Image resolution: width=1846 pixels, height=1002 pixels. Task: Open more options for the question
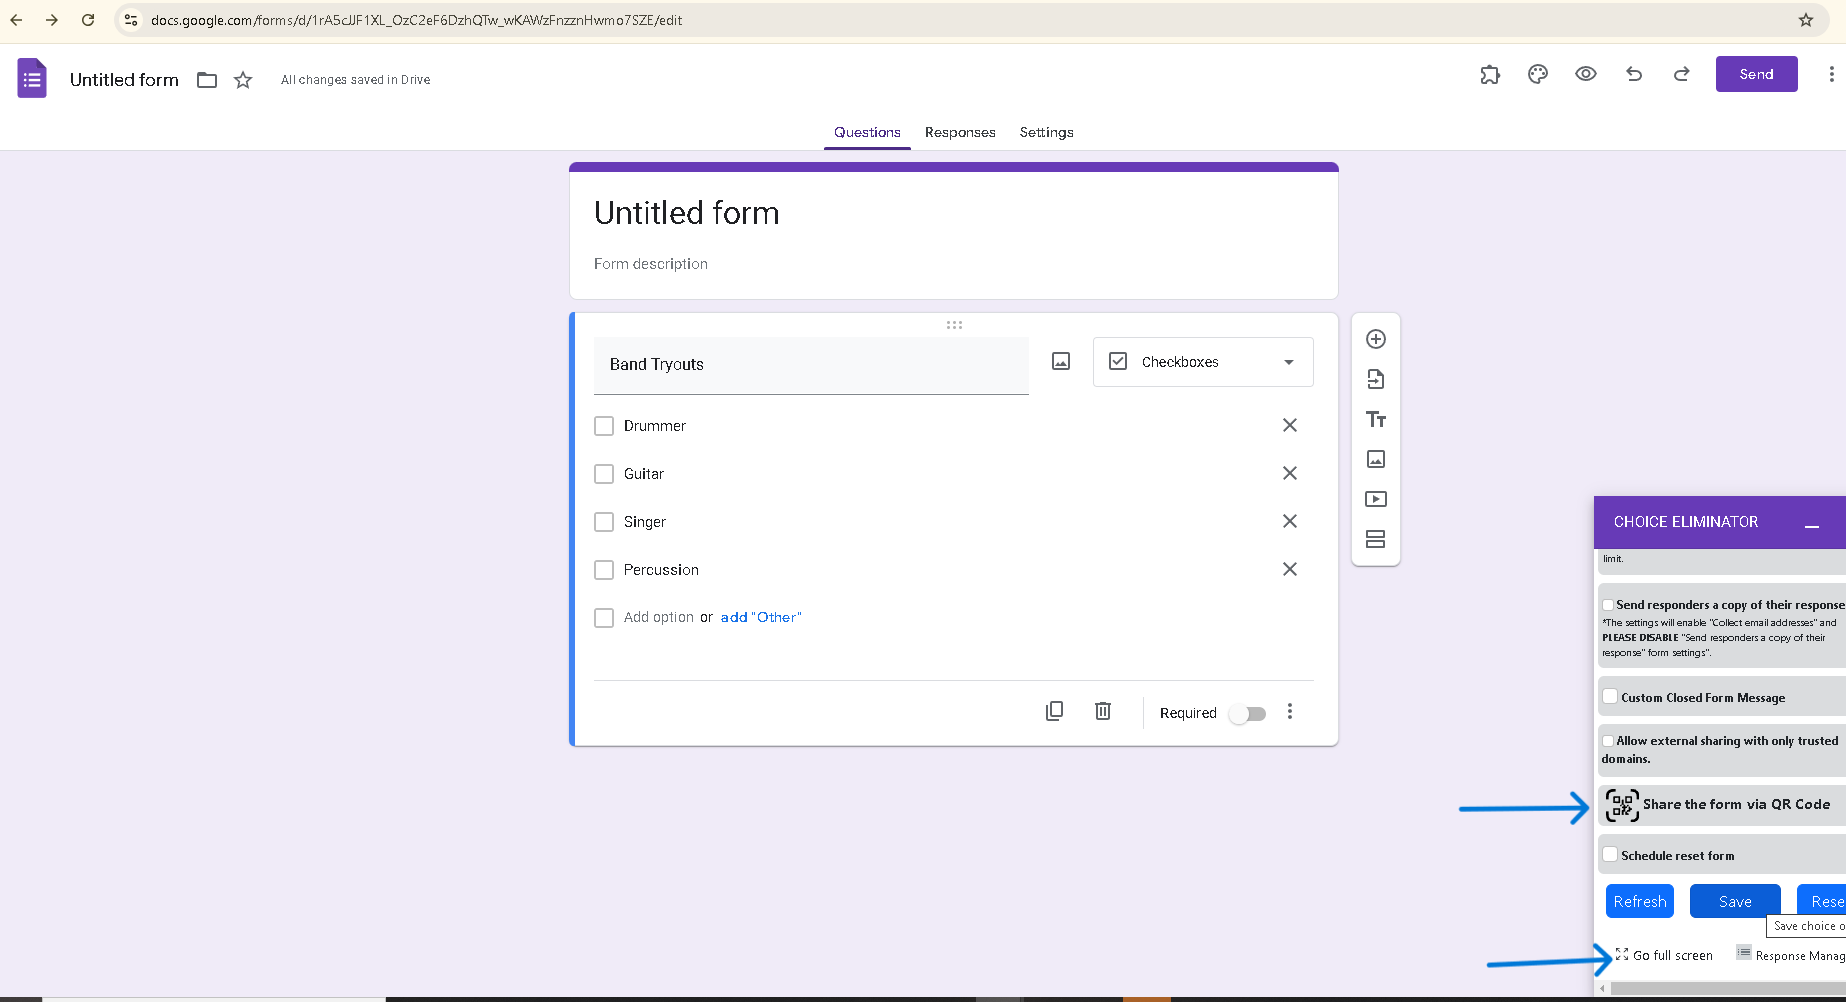point(1290,711)
